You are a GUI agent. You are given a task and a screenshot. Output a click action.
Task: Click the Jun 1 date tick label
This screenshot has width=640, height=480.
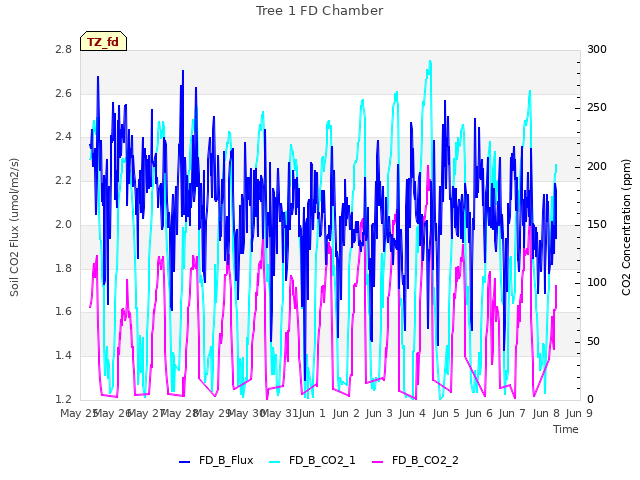[312, 413]
